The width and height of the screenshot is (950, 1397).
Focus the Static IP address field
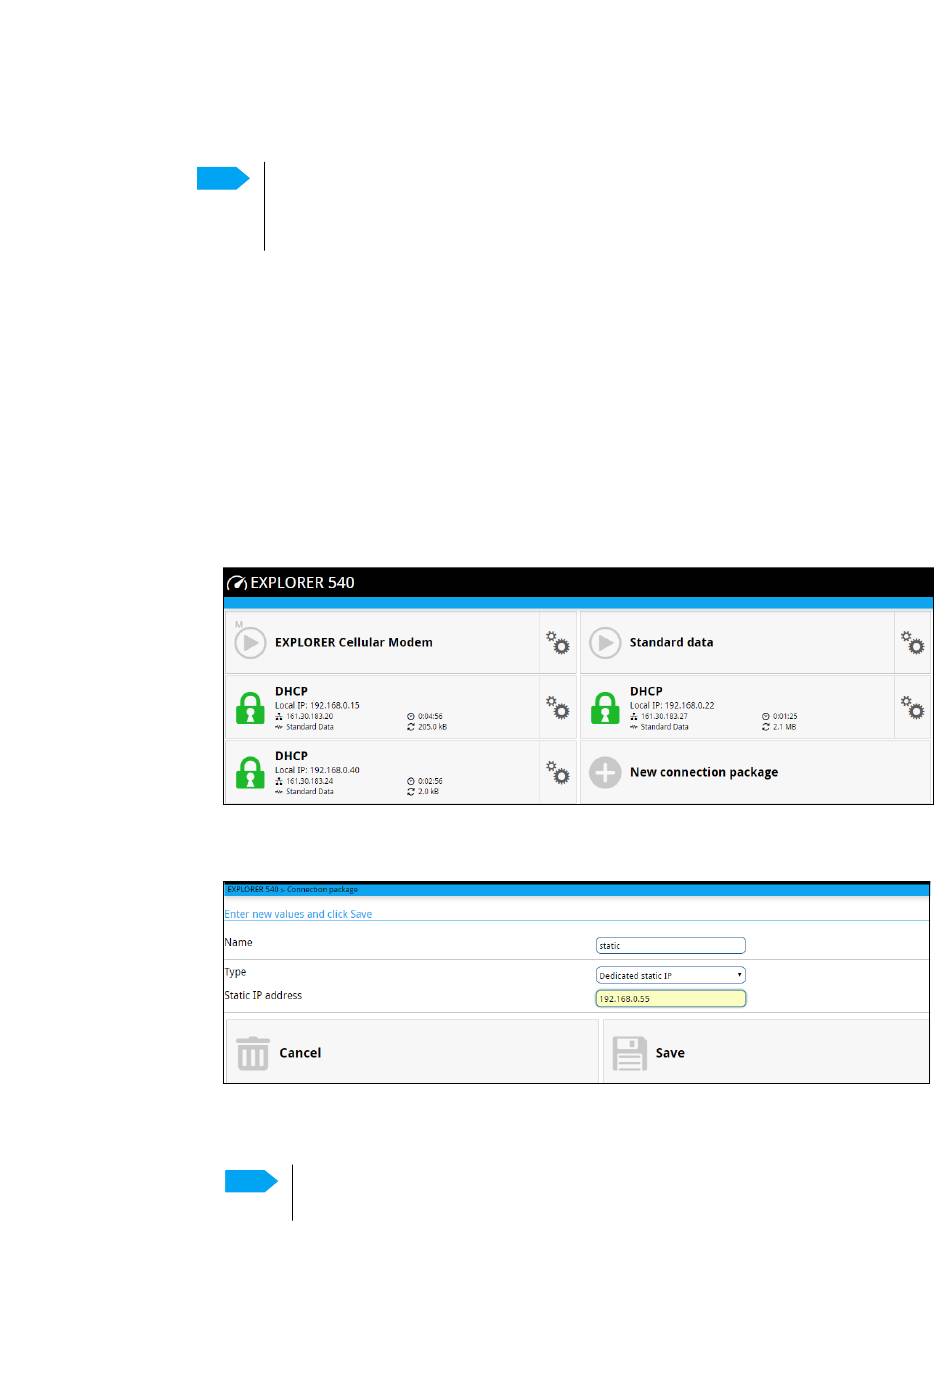(x=671, y=998)
